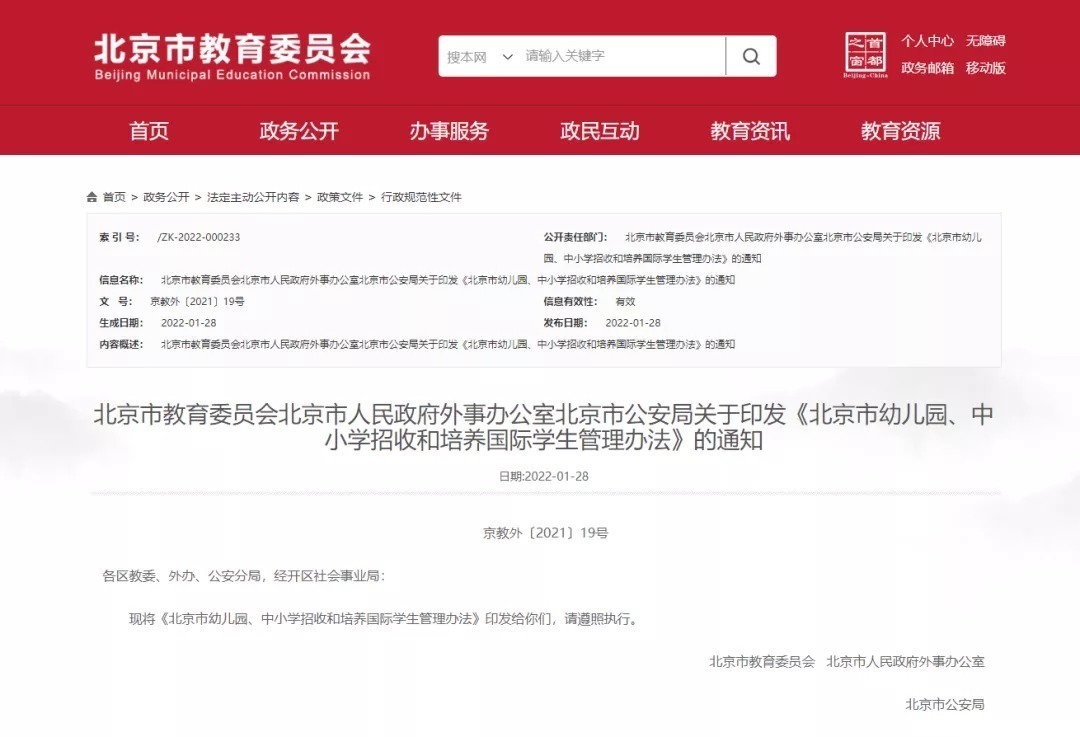
Task: Click the home icon in breadcrumb
Action: [x=92, y=197]
